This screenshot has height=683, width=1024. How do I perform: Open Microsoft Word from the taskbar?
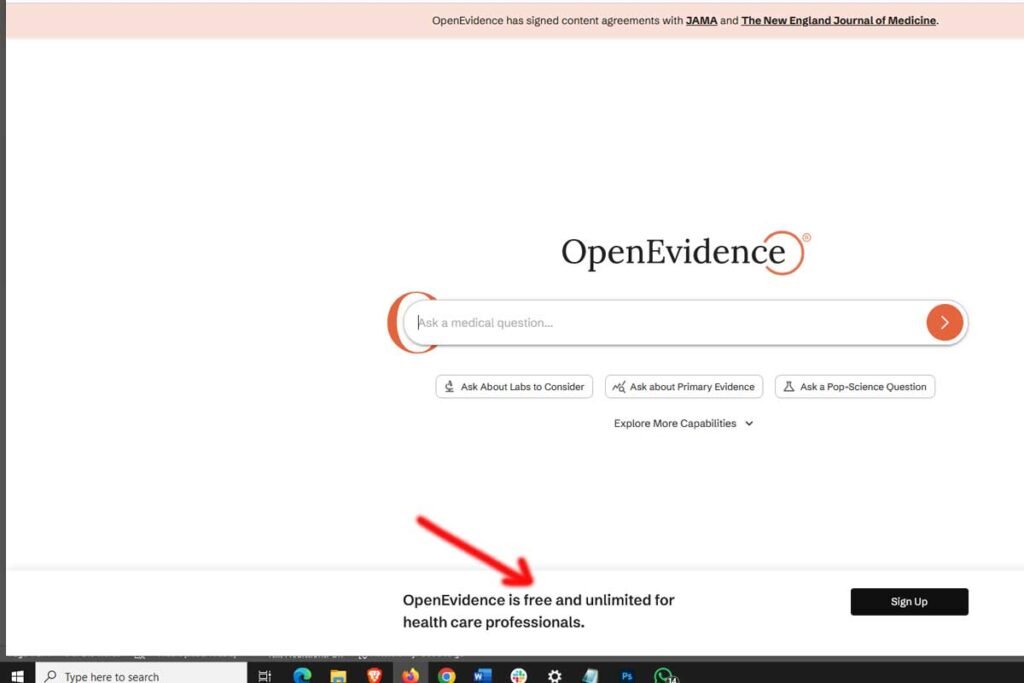coord(483,675)
